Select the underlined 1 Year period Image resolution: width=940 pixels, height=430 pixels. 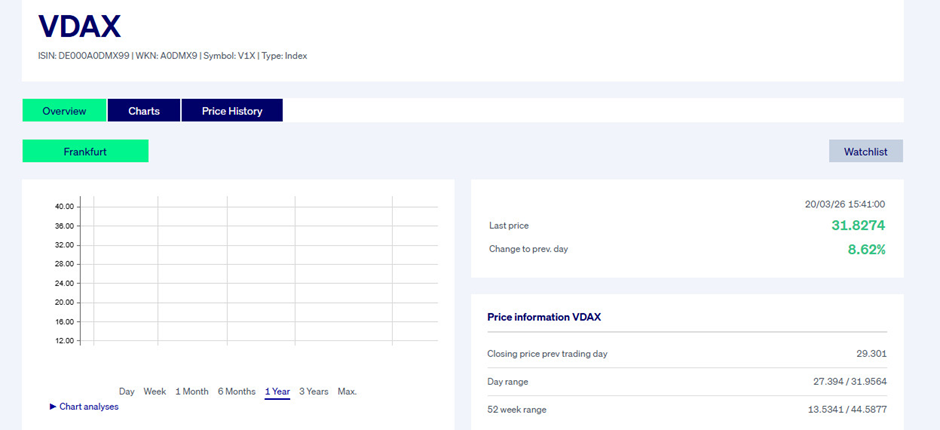coord(277,391)
